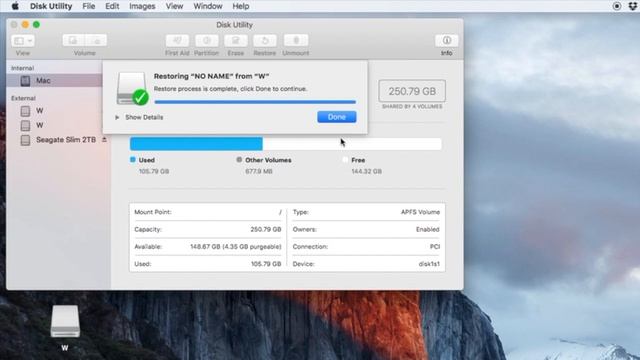The width and height of the screenshot is (640, 360).
Task: Click the Restore toolbar icon
Action: [x=264, y=40]
